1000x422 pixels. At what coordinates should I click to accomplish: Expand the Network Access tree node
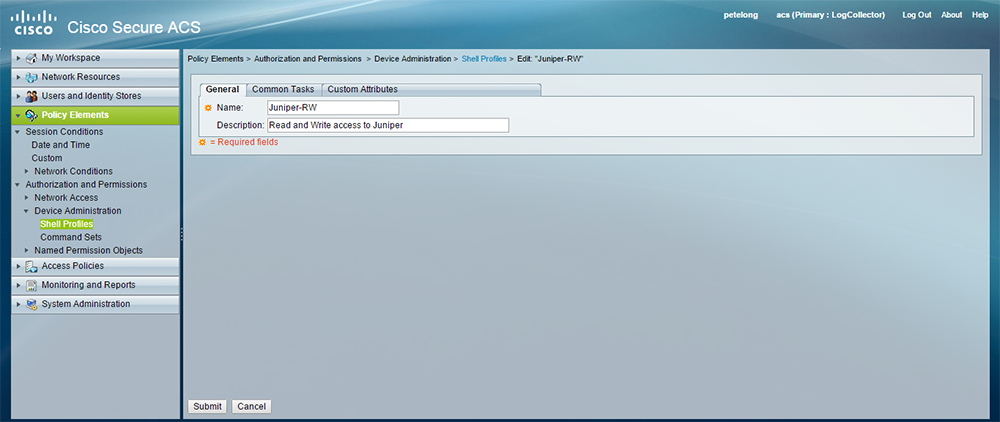[x=26, y=198]
